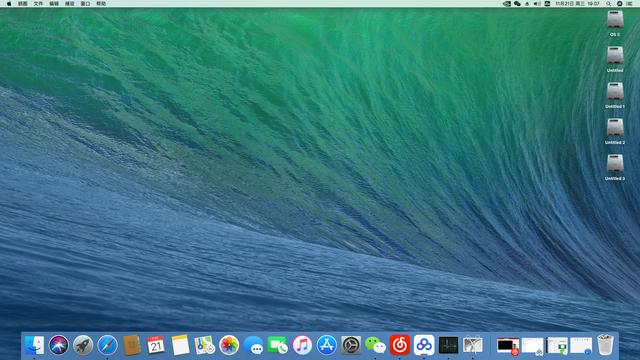Open Finder from the Dock
This screenshot has height=360, width=640.
pos(34,345)
